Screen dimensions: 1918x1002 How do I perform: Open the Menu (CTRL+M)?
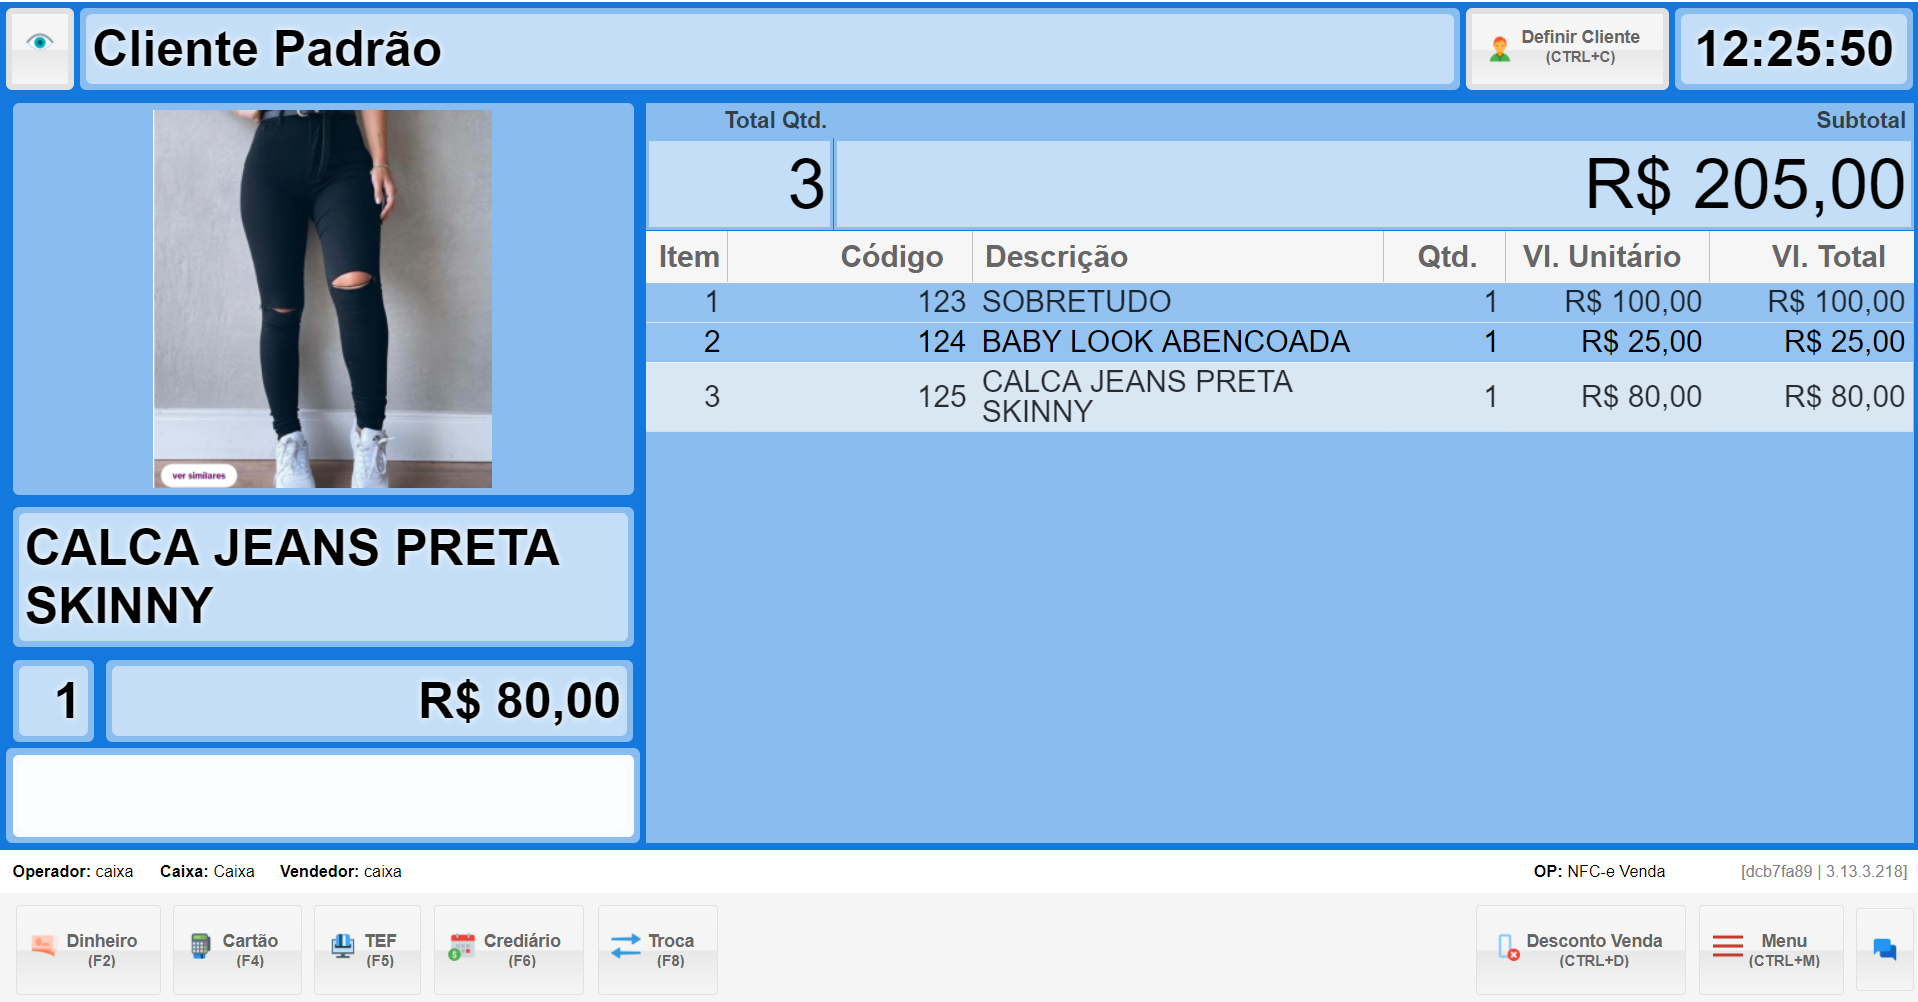(1771, 950)
